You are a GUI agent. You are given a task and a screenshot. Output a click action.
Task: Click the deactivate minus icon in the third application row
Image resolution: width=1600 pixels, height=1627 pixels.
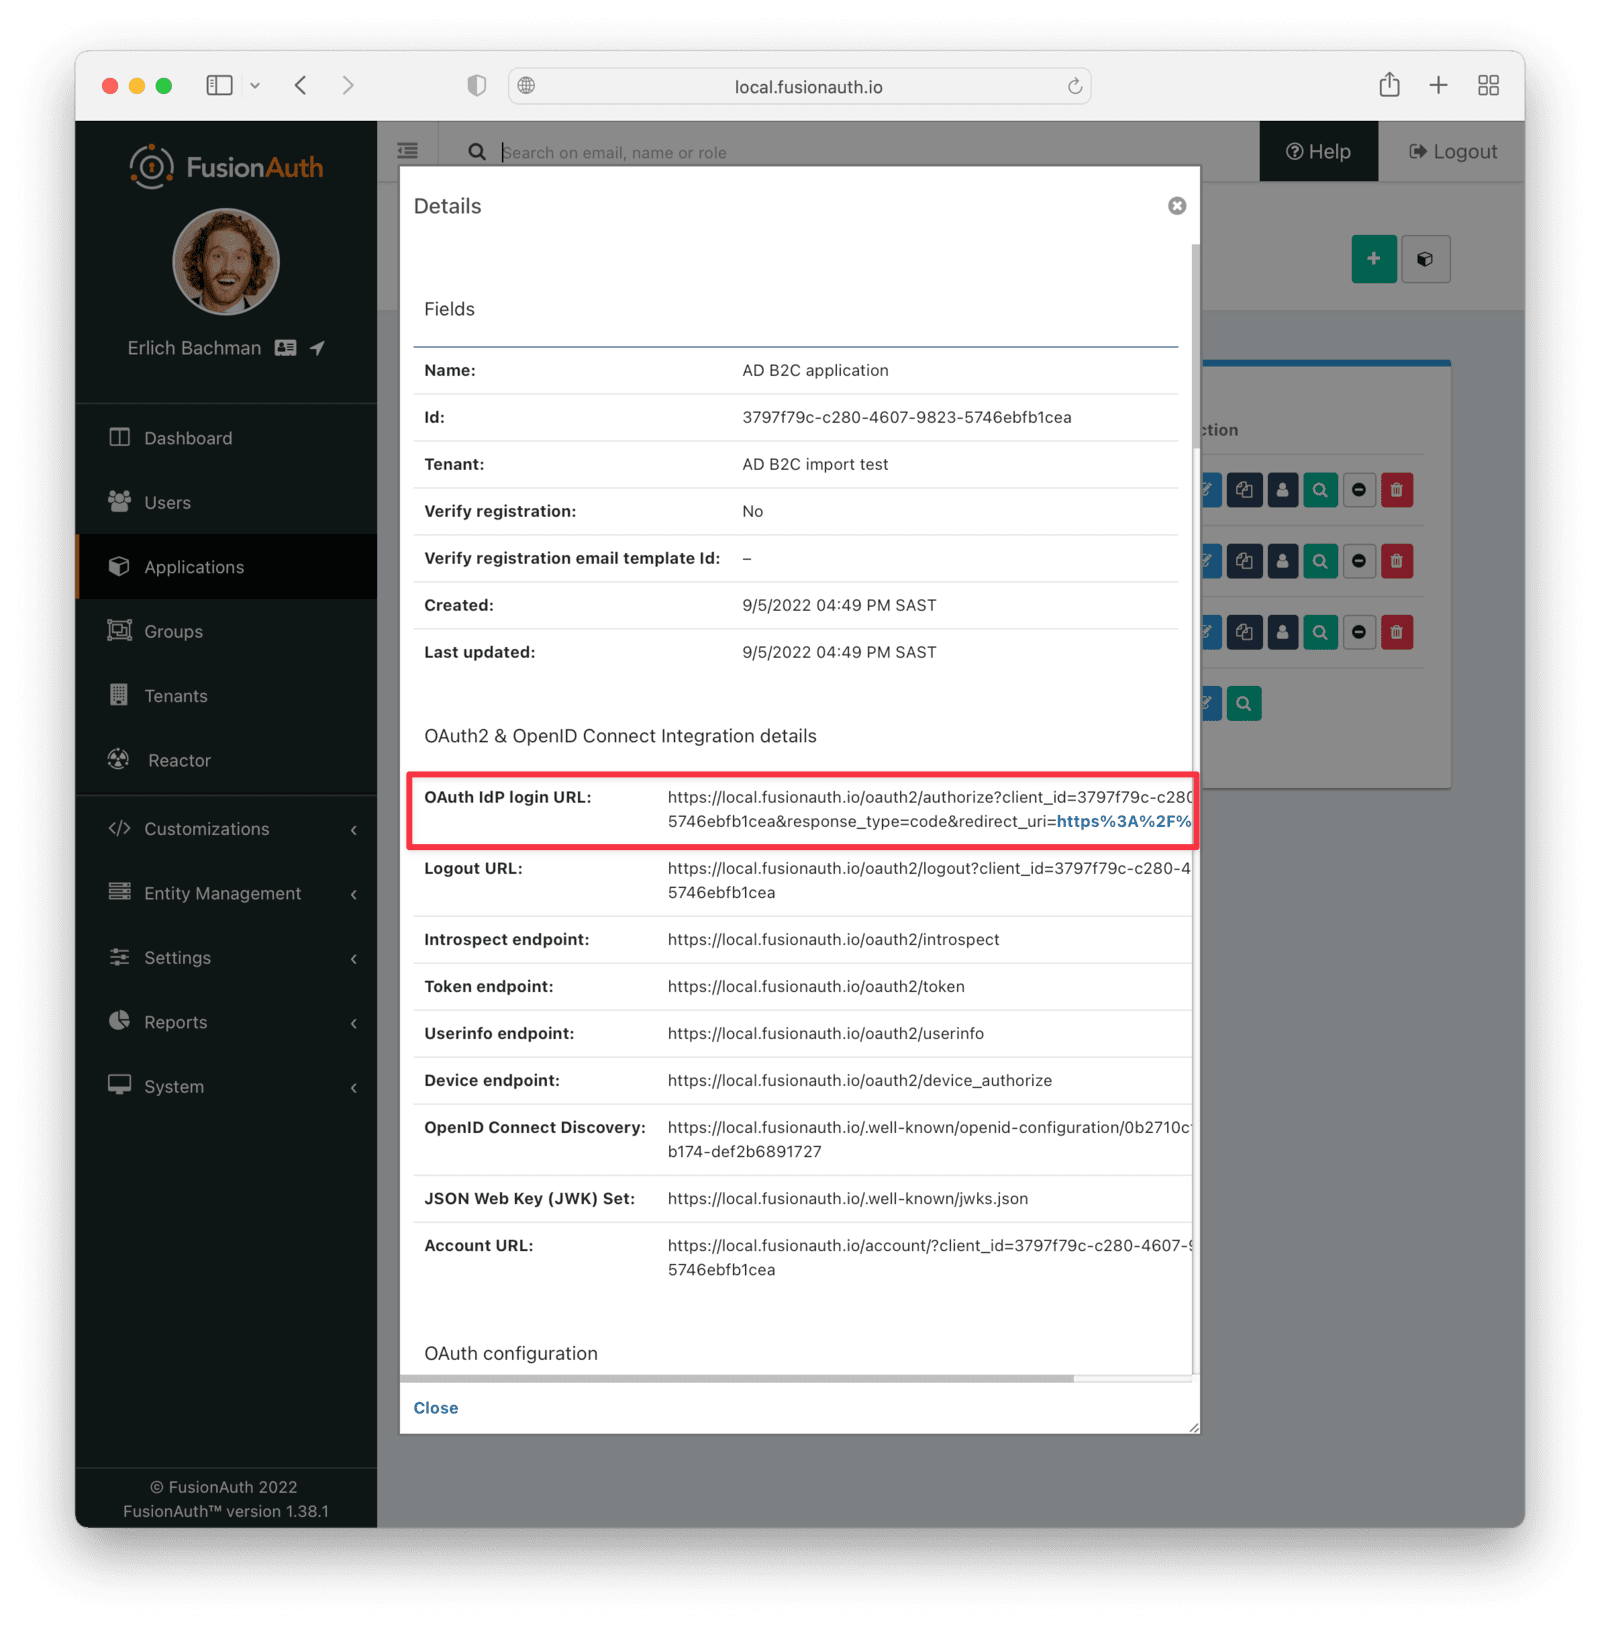1358,632
